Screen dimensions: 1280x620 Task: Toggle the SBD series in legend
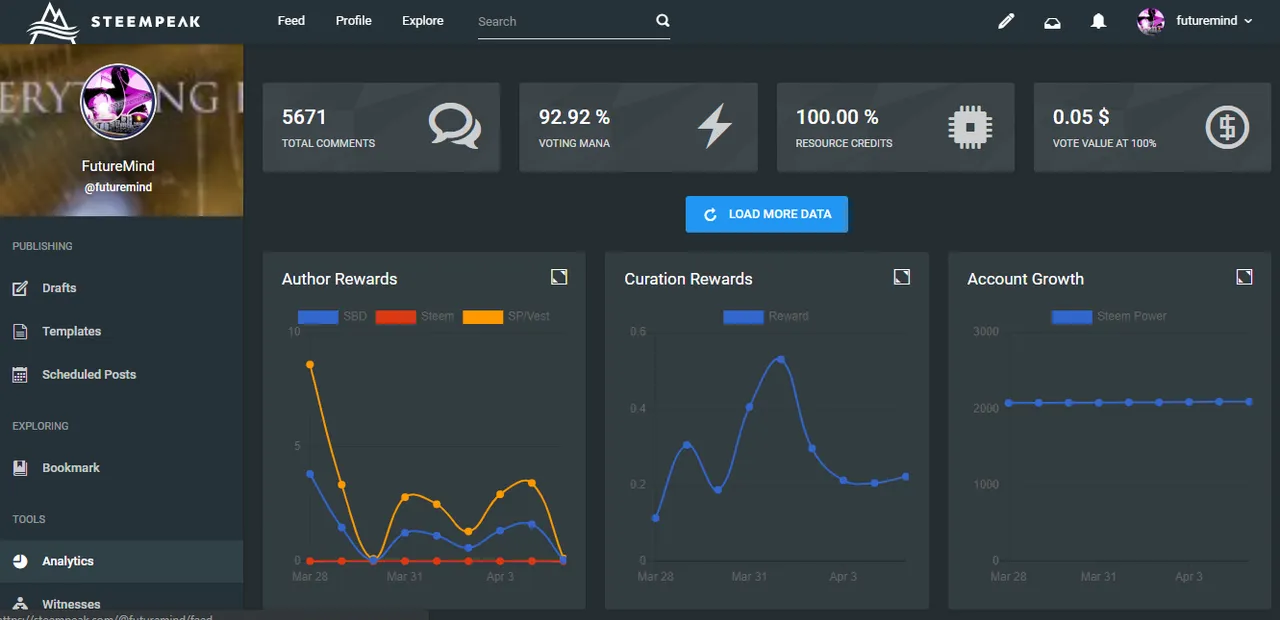[x=332, y=316]
